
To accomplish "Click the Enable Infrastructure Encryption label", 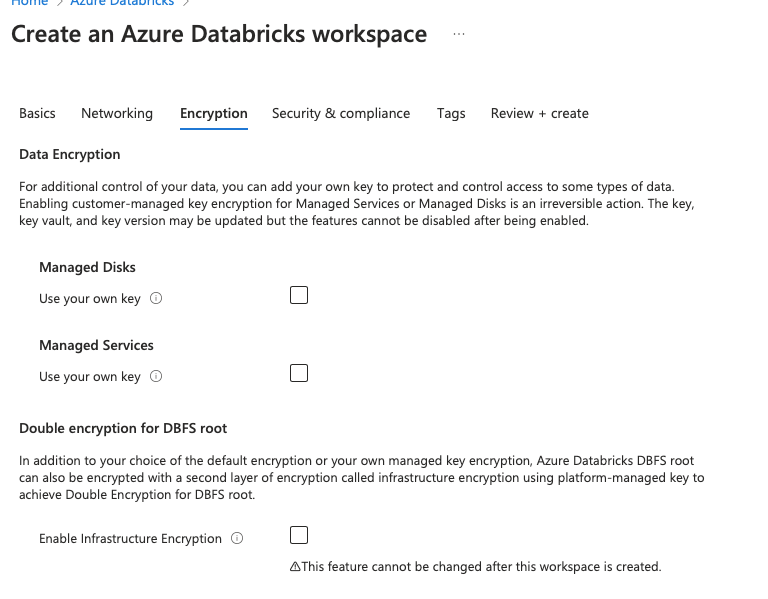I will coord(130,538).
